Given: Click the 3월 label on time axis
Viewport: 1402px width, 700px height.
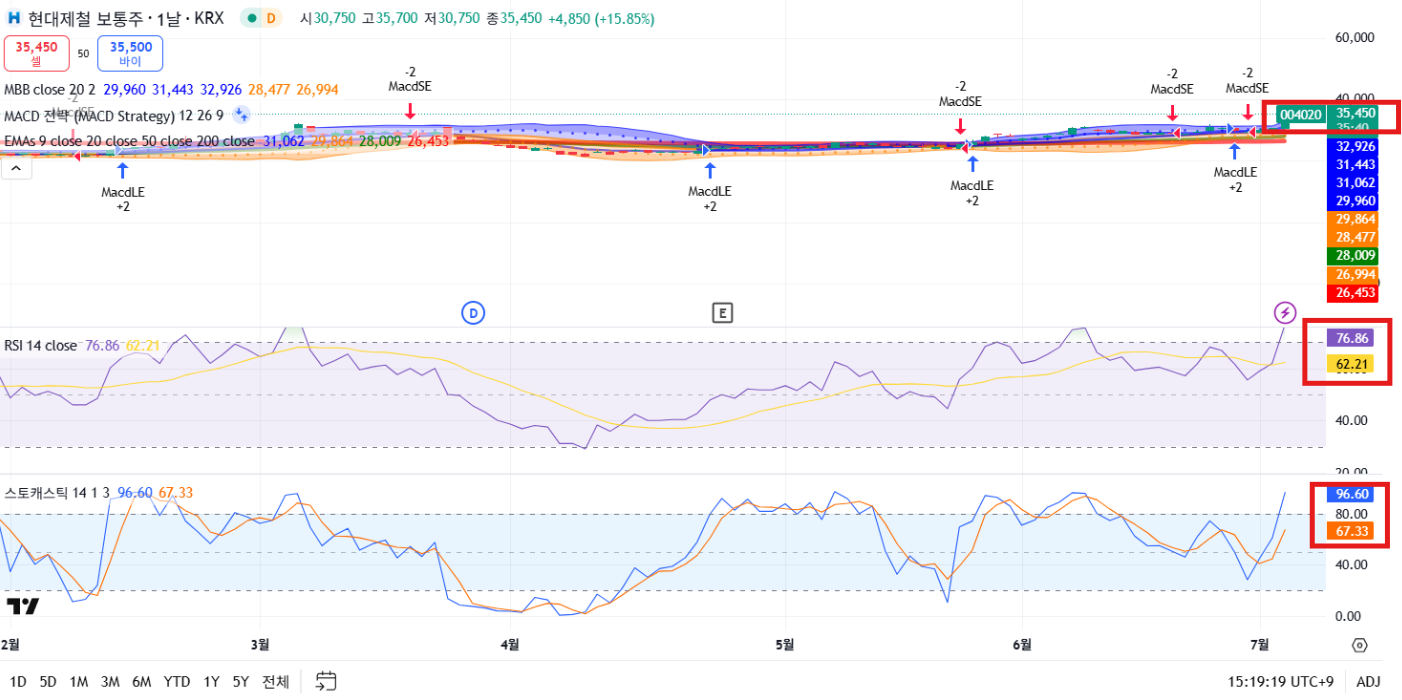Looking at the screenshot, I should 261,644.
